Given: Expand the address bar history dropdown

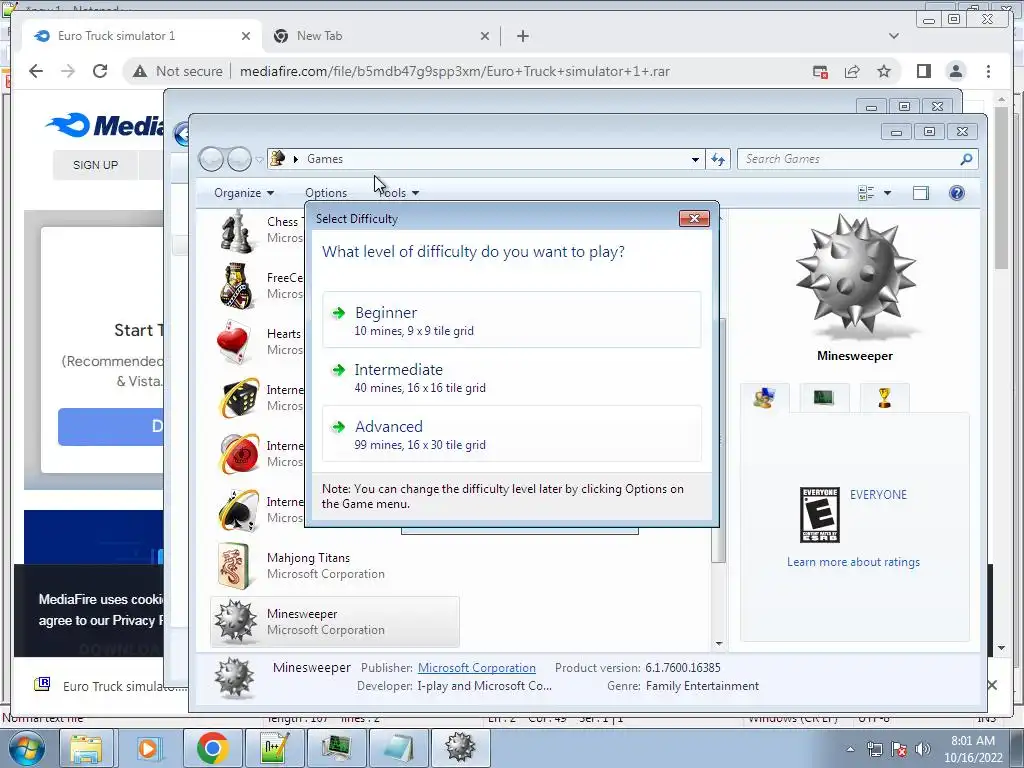Looking at the screenshot, I should pos(695,159).
